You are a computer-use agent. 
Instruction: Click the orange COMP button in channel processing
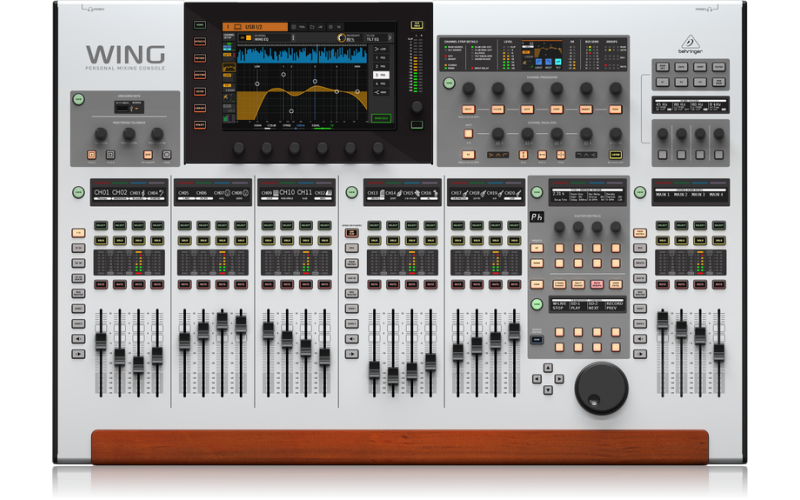(557, 109)
